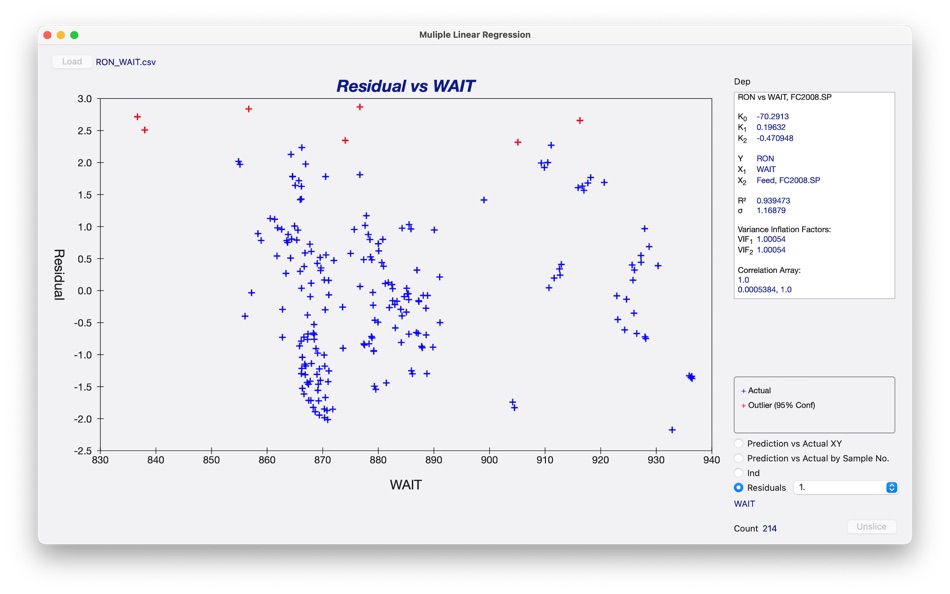950x594 pixels.
Task: Click the Unslice button
Action: 871,526
